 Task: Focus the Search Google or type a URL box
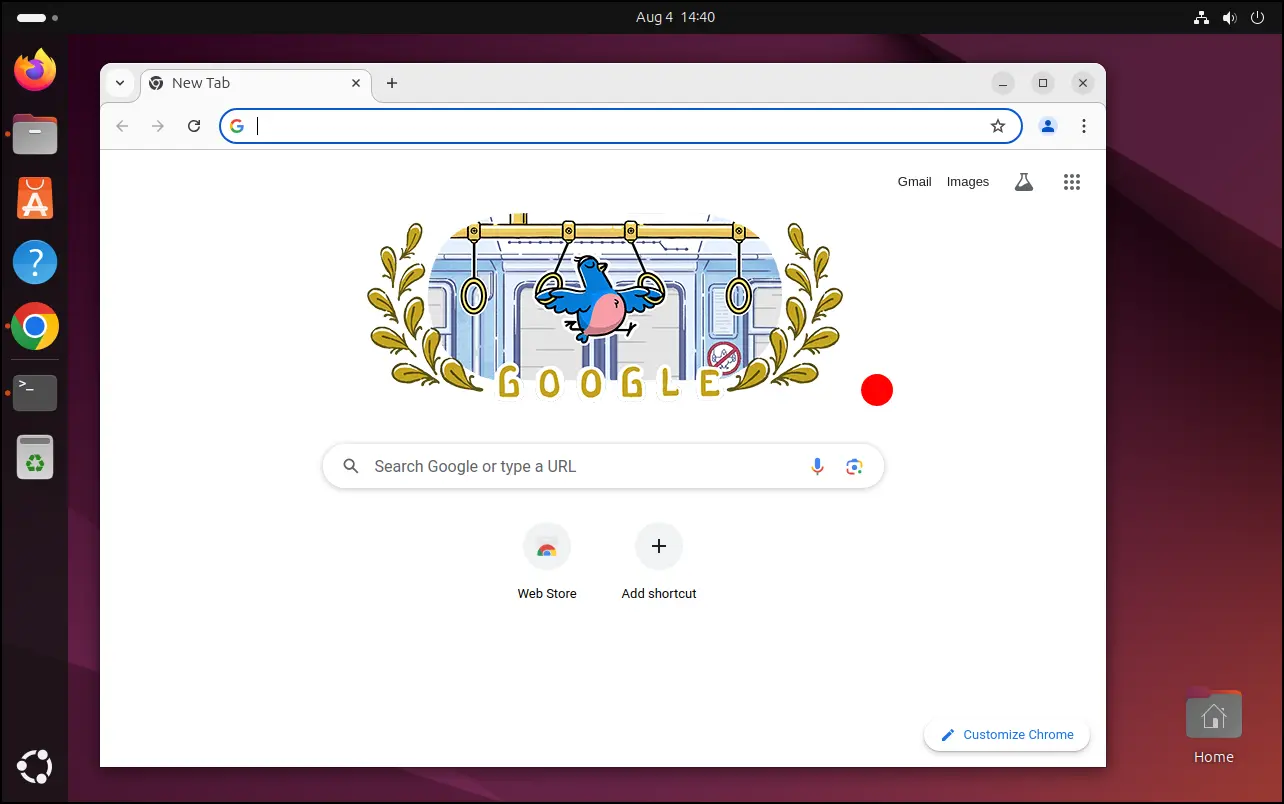point(603,466)
